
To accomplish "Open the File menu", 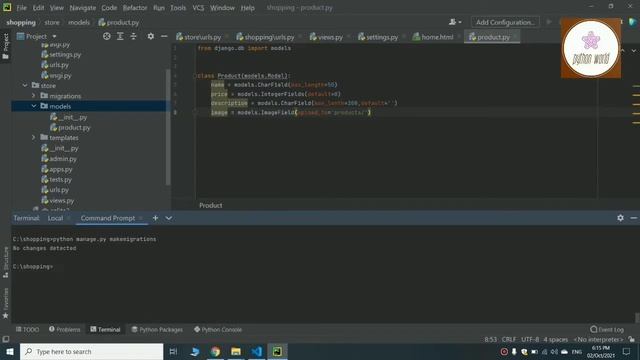I will tap(21, 7).
